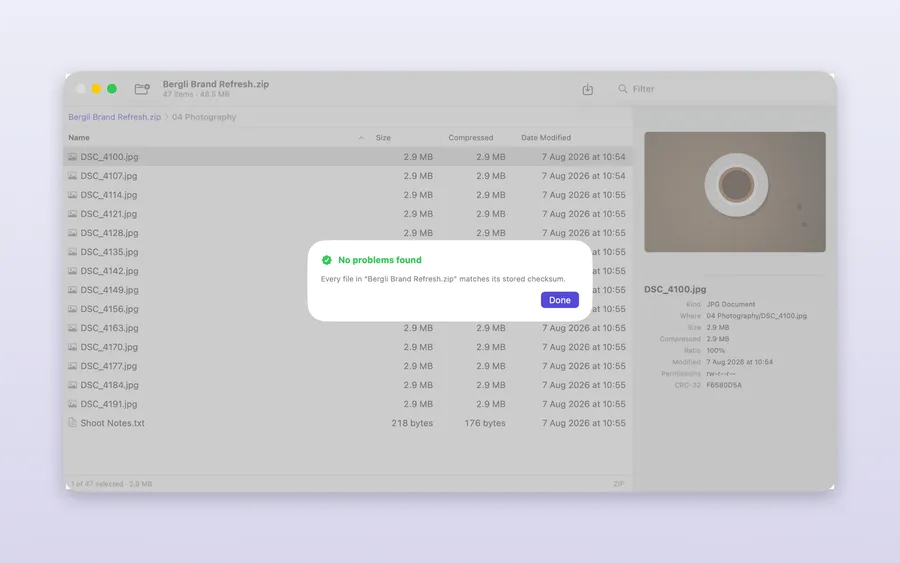
Task: Click the No problems found heading
Action: coord(379,260)
